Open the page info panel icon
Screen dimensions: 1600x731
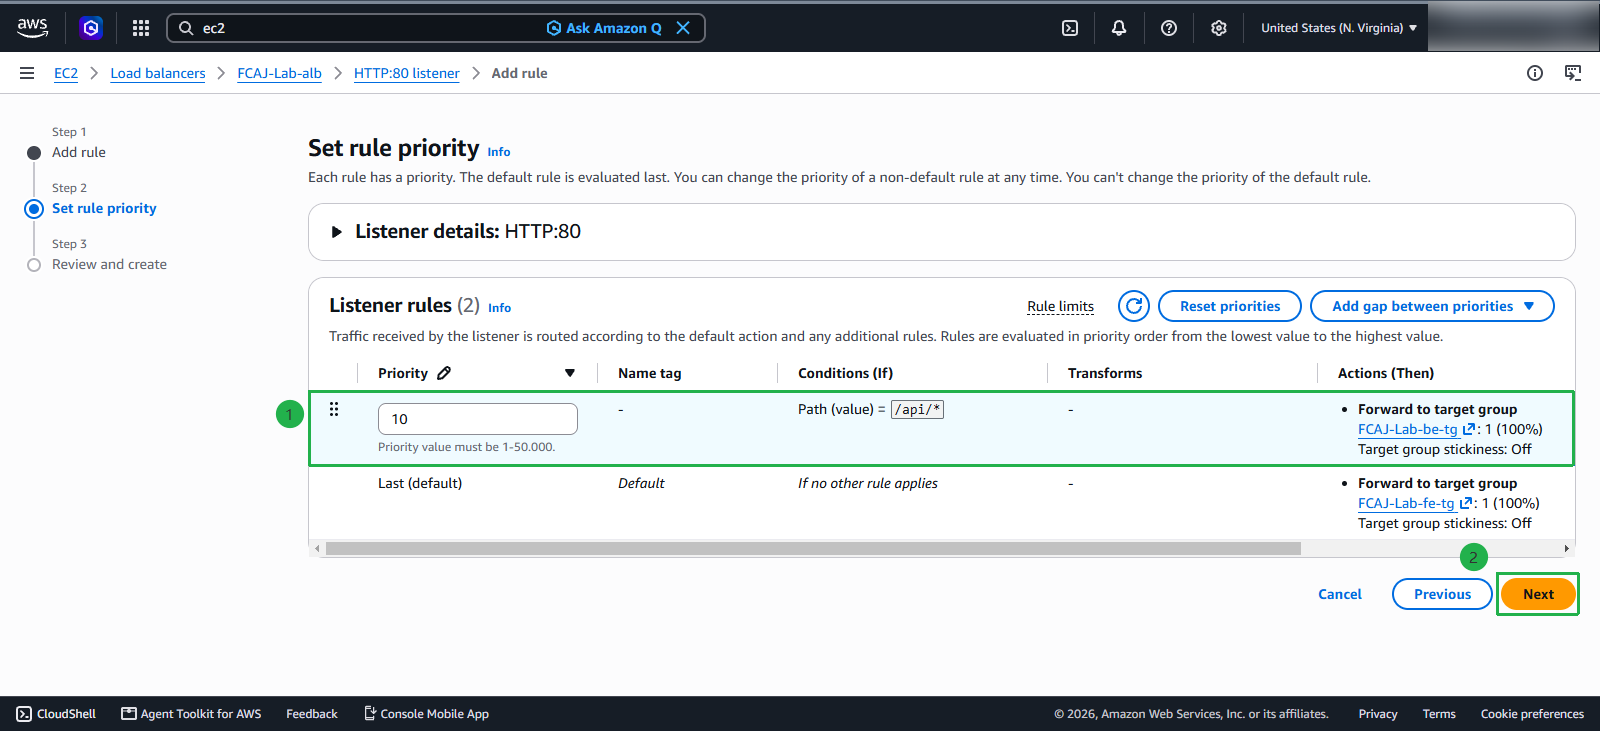click(x=1535, y=73)
